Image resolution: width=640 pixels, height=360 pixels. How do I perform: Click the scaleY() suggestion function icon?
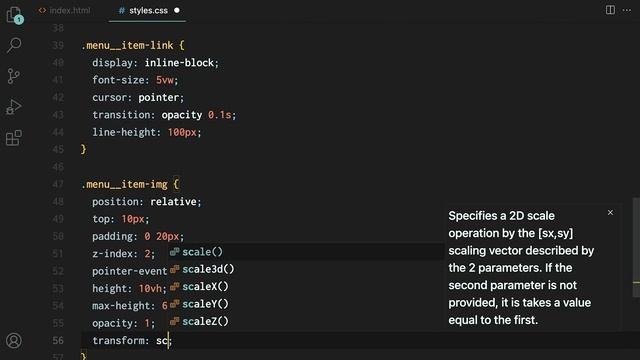(x=175, y=304)
